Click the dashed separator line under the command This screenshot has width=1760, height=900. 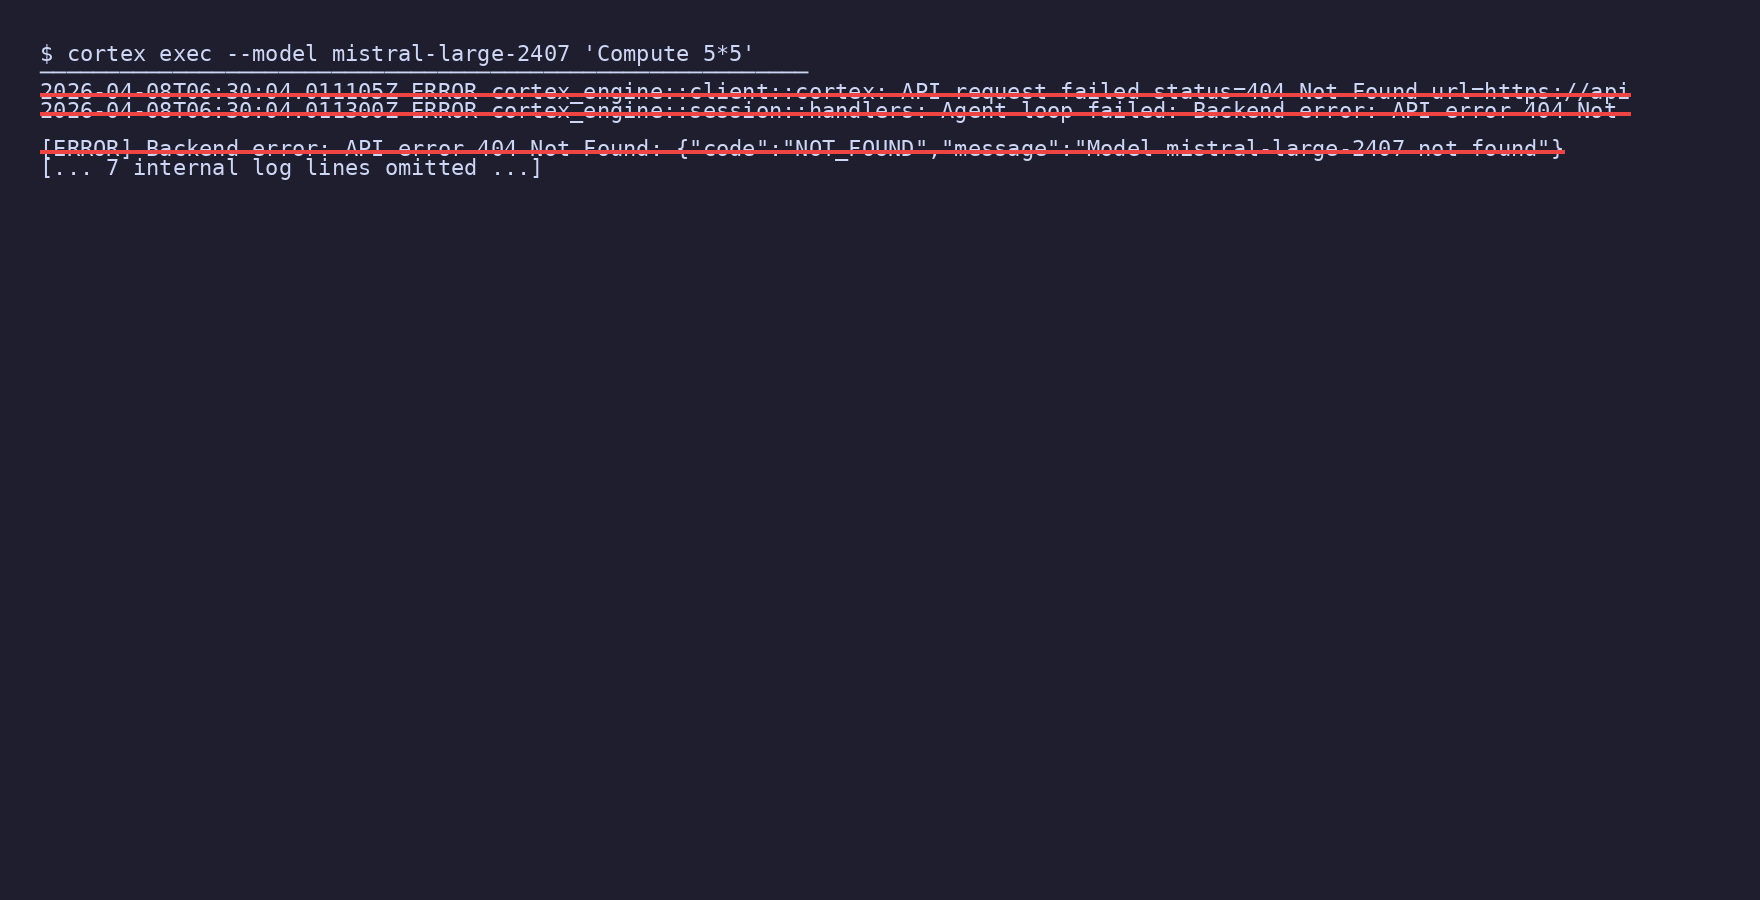click(424, 72)
